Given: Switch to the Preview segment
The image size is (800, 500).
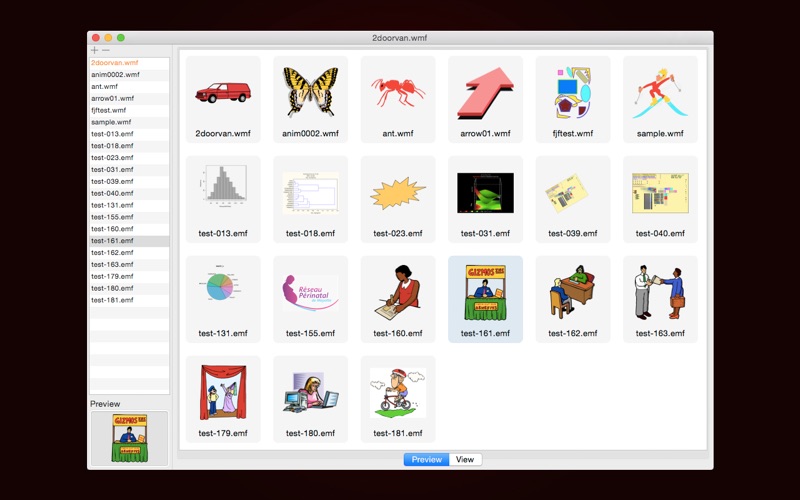Looking at the screenshot, I should [427, 459].
